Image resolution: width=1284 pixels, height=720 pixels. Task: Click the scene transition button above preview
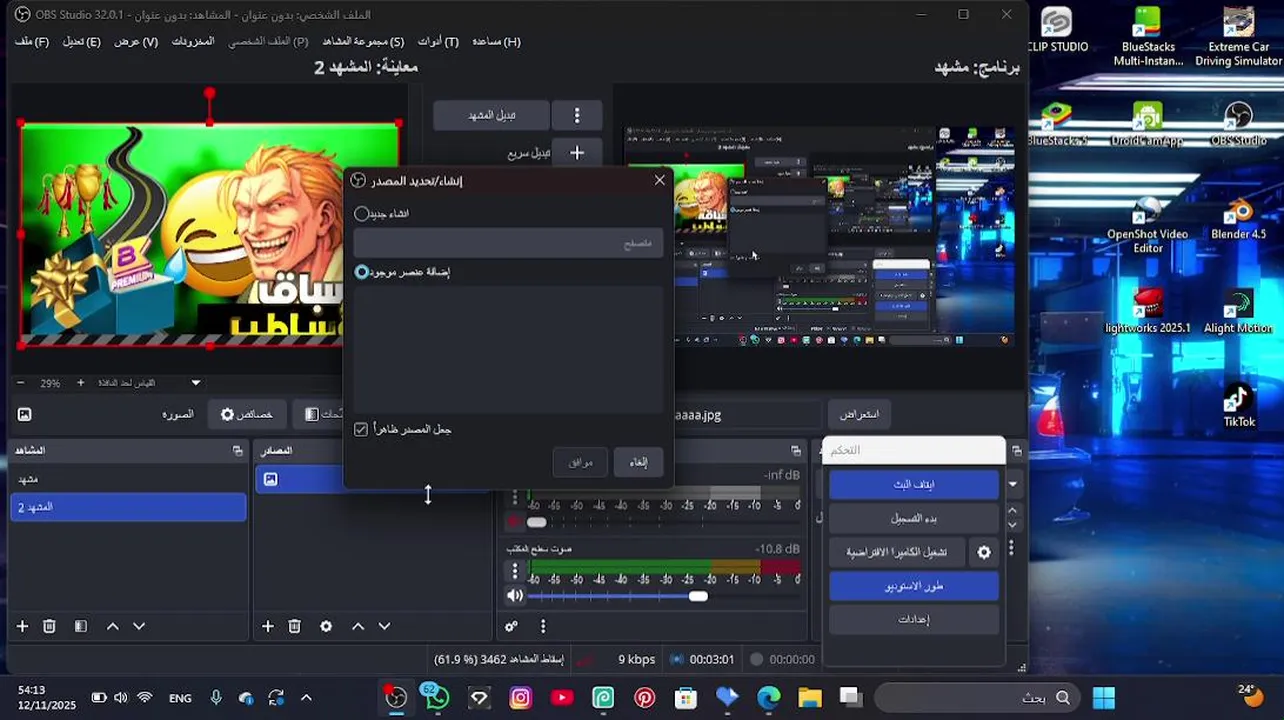pyautogui.click(x=491, y=115)
